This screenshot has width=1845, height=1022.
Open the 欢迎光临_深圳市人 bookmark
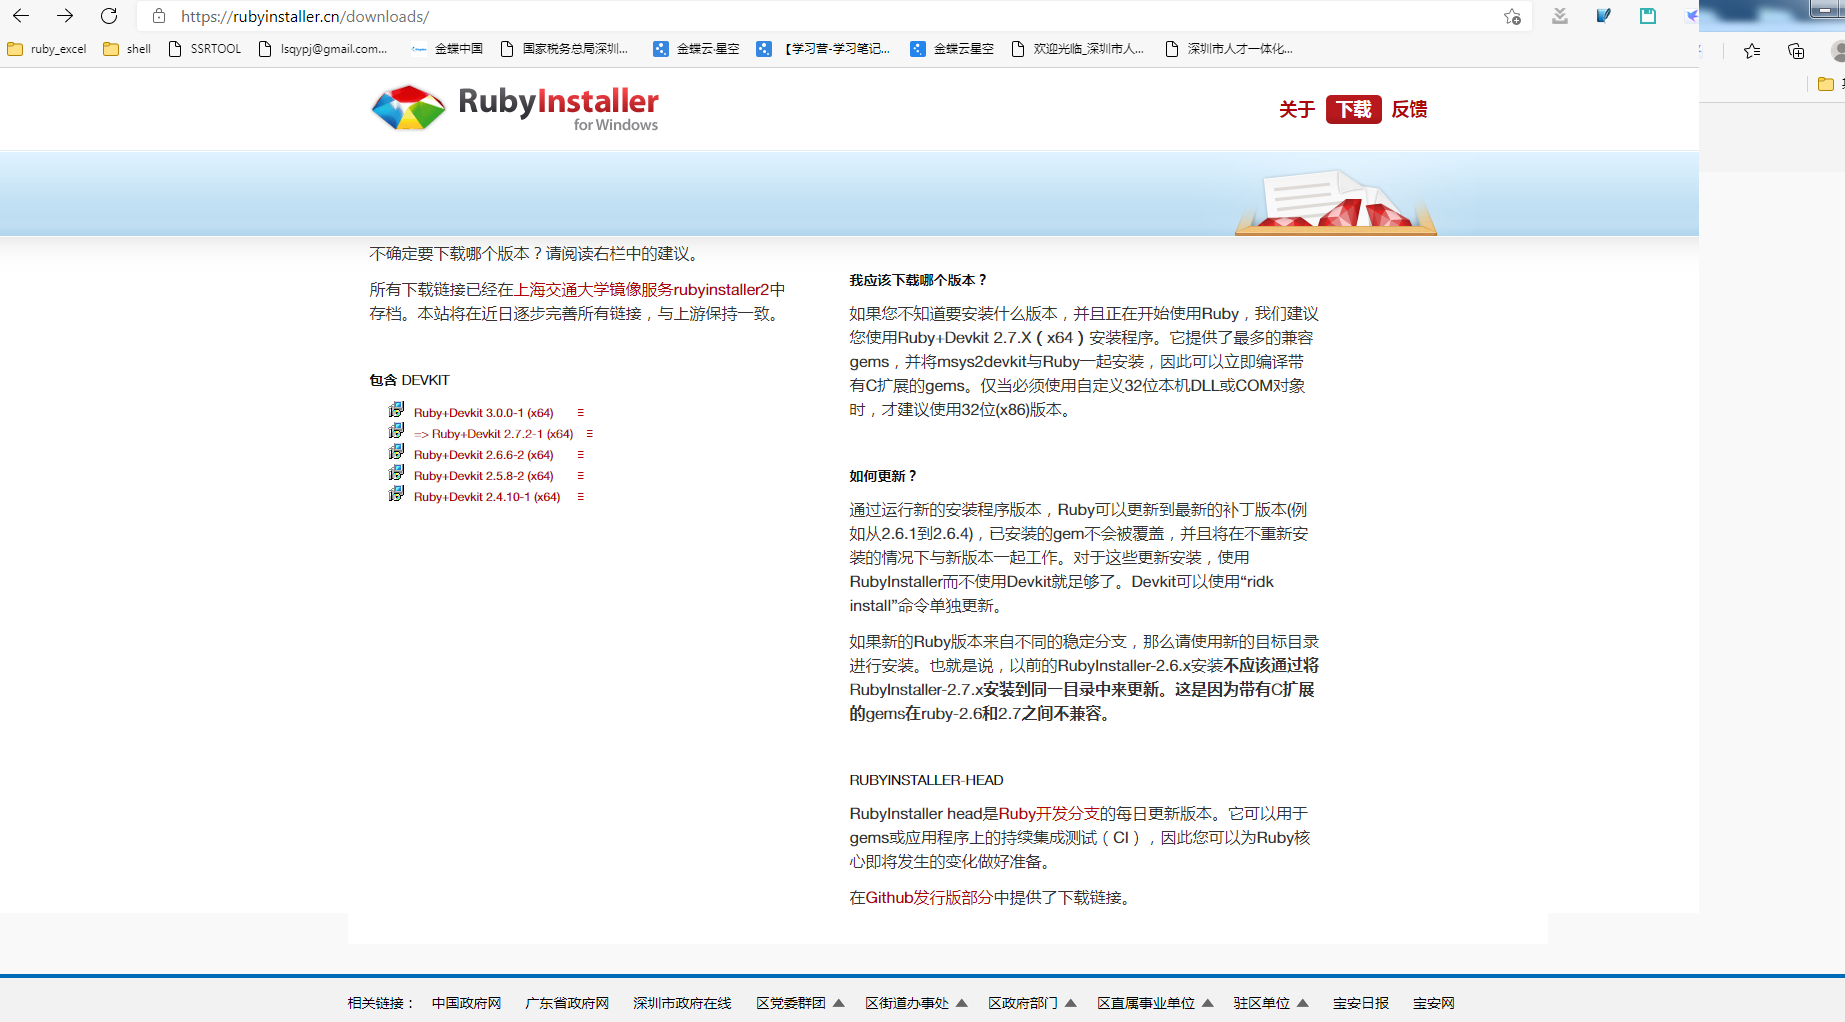click(x=1078, y=49)
